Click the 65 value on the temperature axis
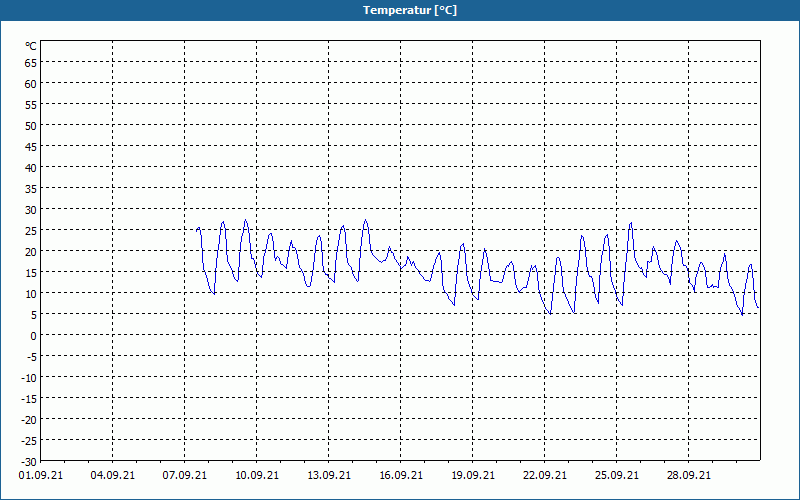 31,63
